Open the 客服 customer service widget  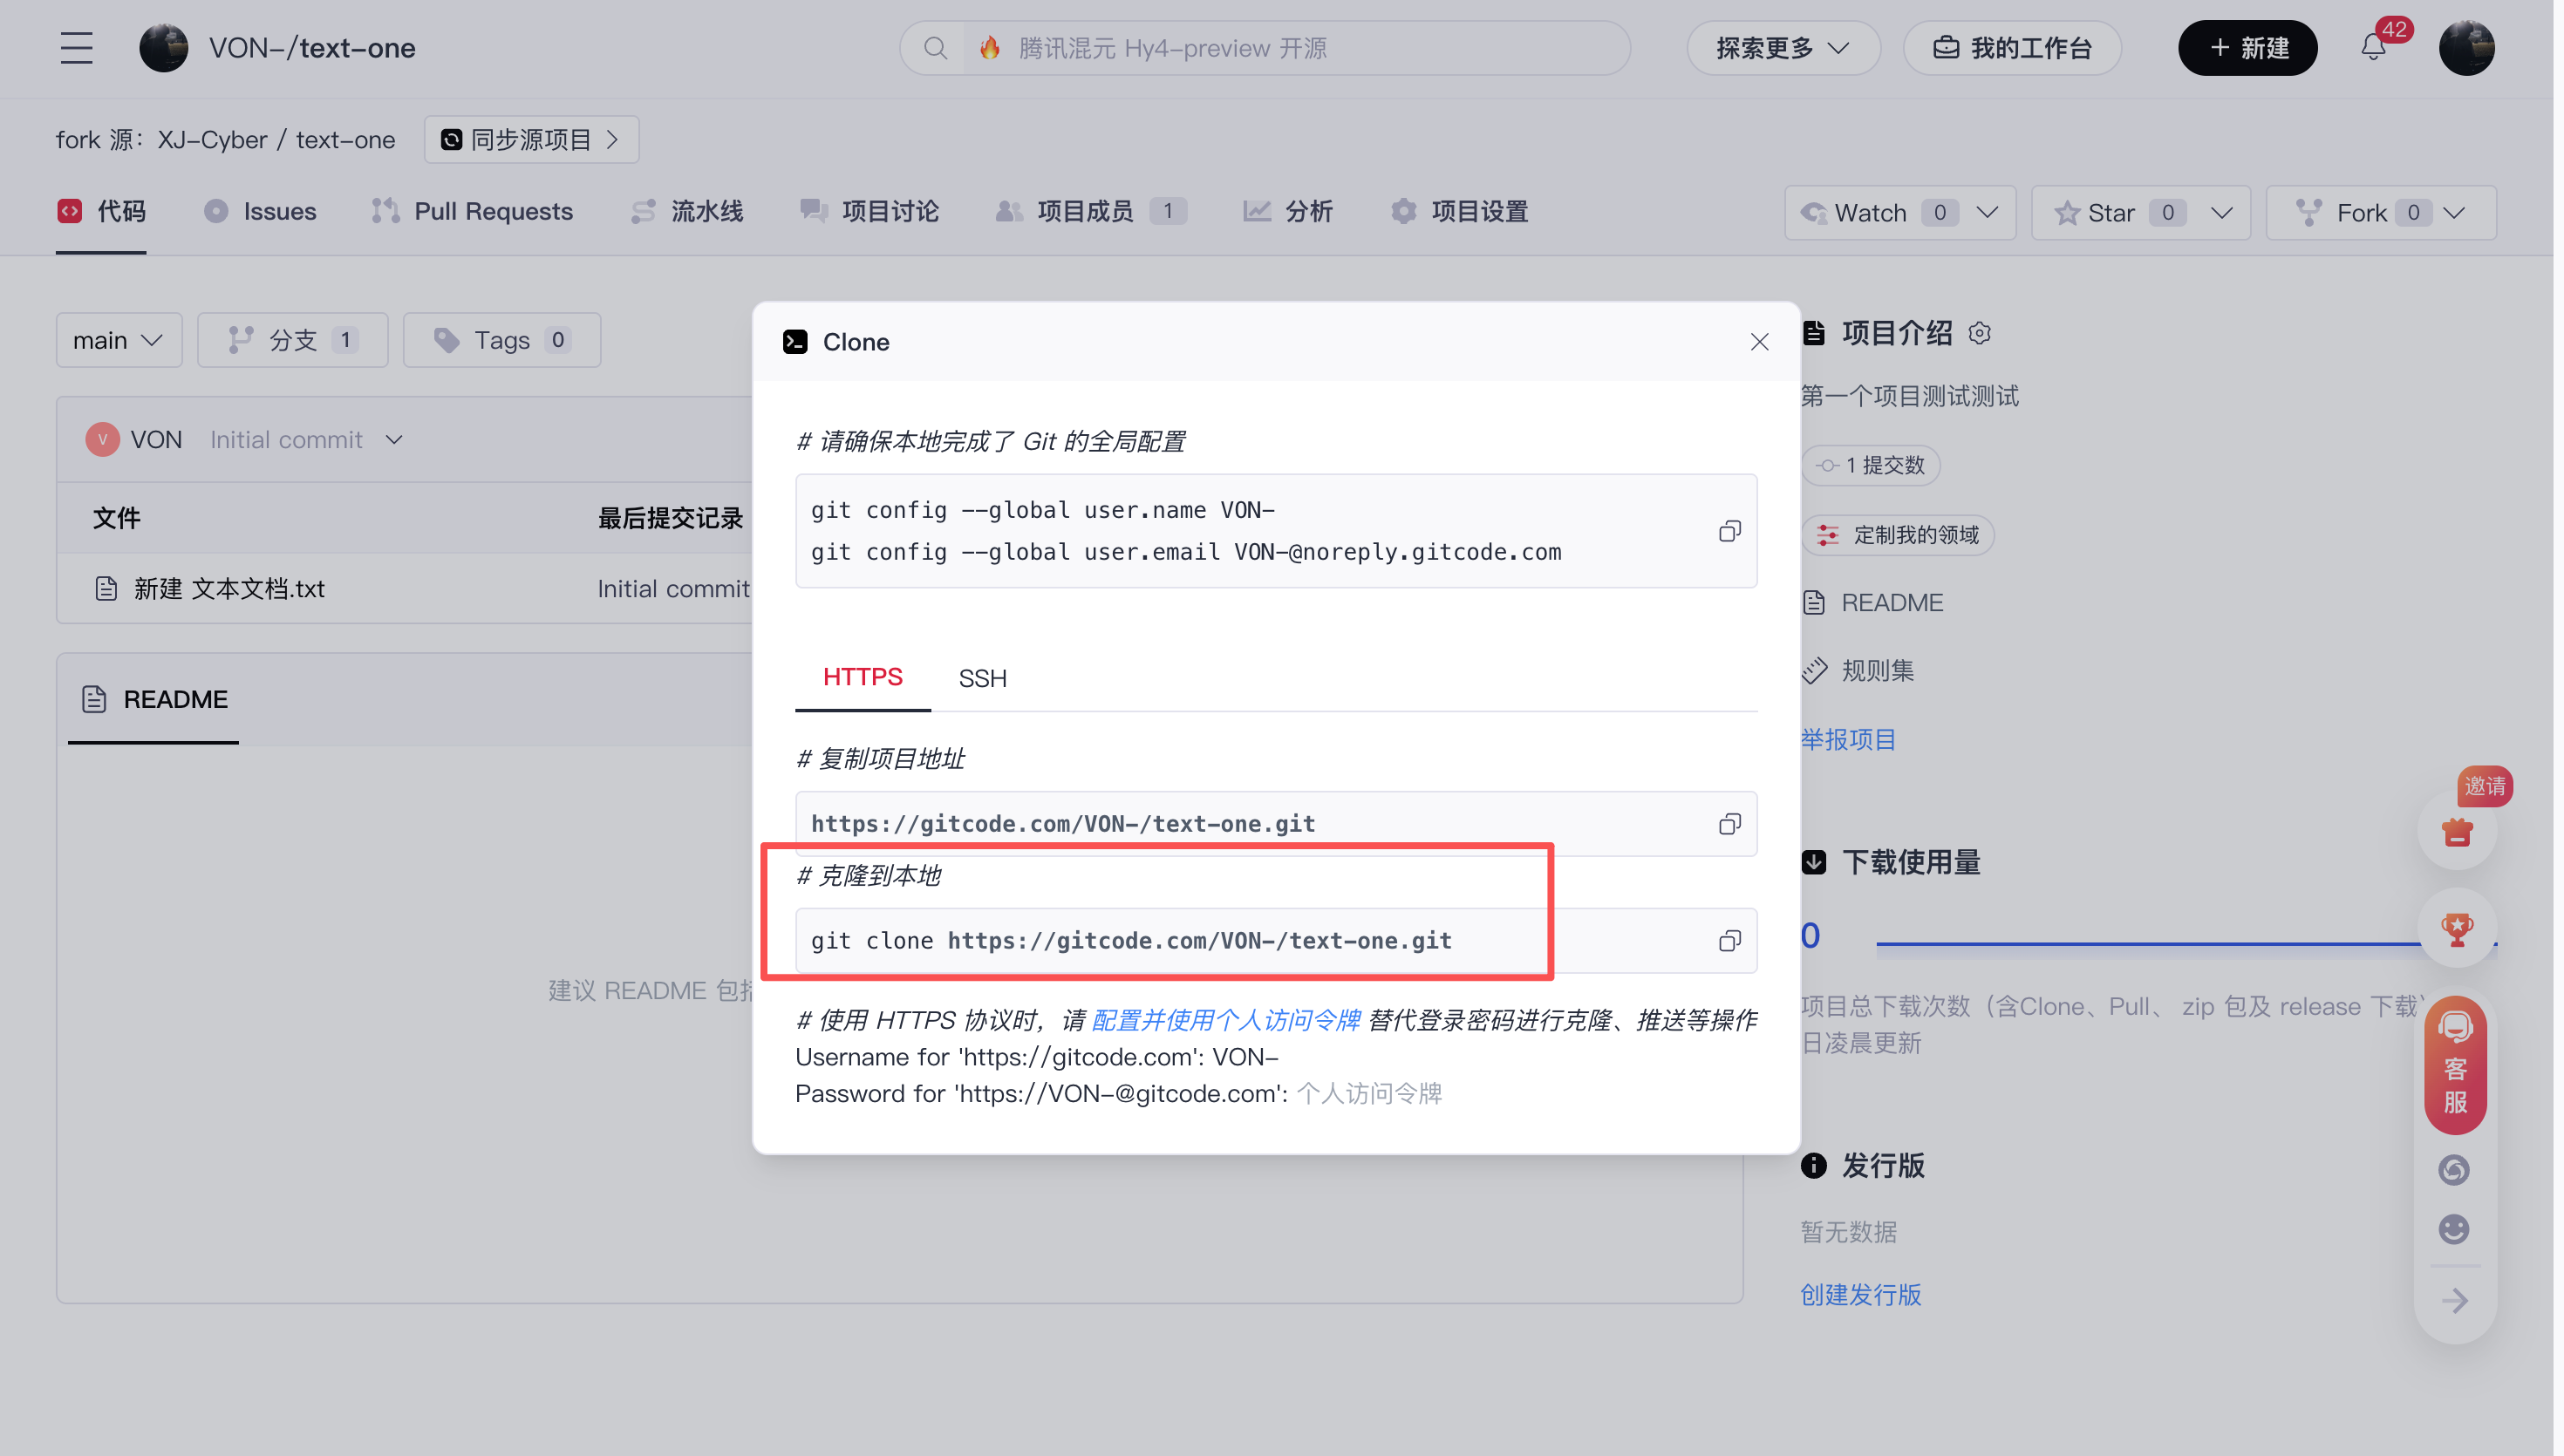pos(2455,1066)
